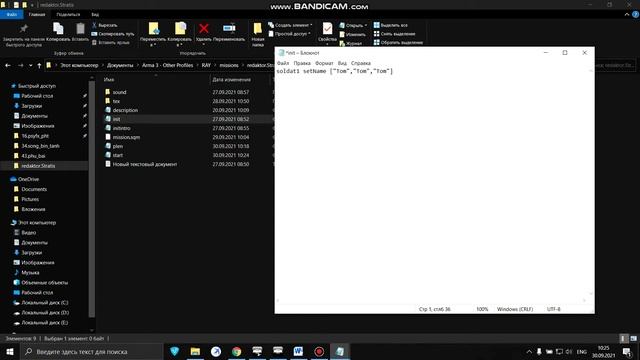The image size is (640, 360).
Task: Switch to Home ribbon tab in Explorer
Action: [37, 14]
